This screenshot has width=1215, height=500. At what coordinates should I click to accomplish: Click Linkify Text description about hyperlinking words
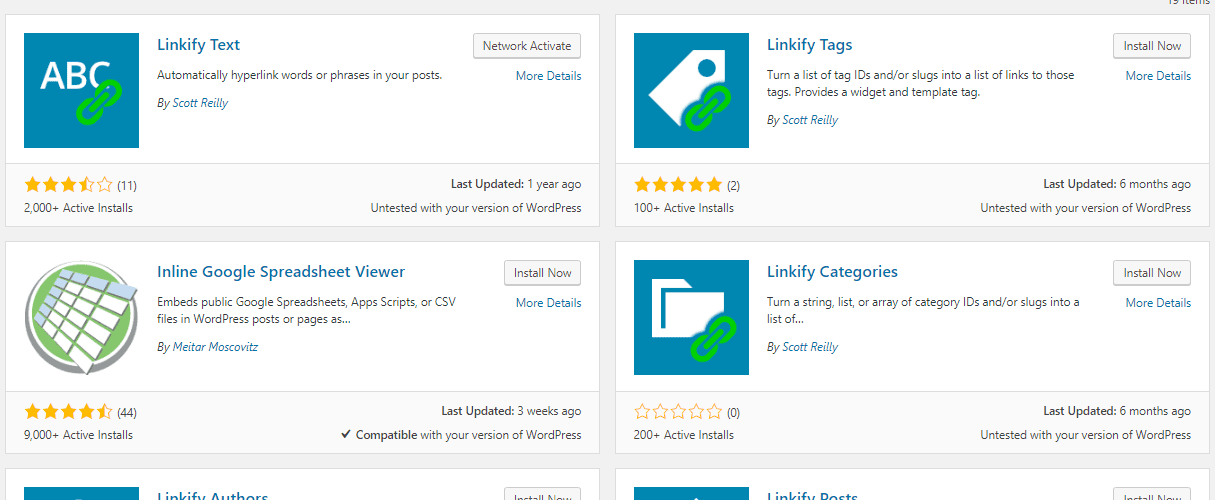(x=300, y=75)
